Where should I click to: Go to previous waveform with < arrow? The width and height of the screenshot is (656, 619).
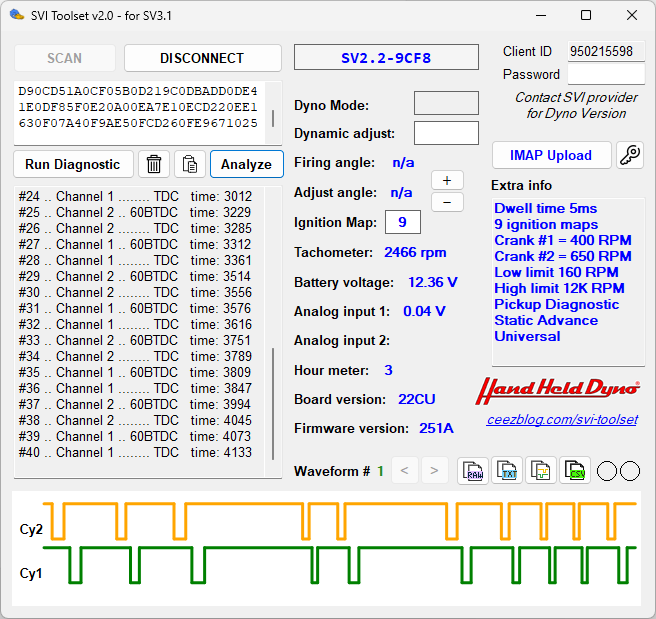tap(404, 471)
